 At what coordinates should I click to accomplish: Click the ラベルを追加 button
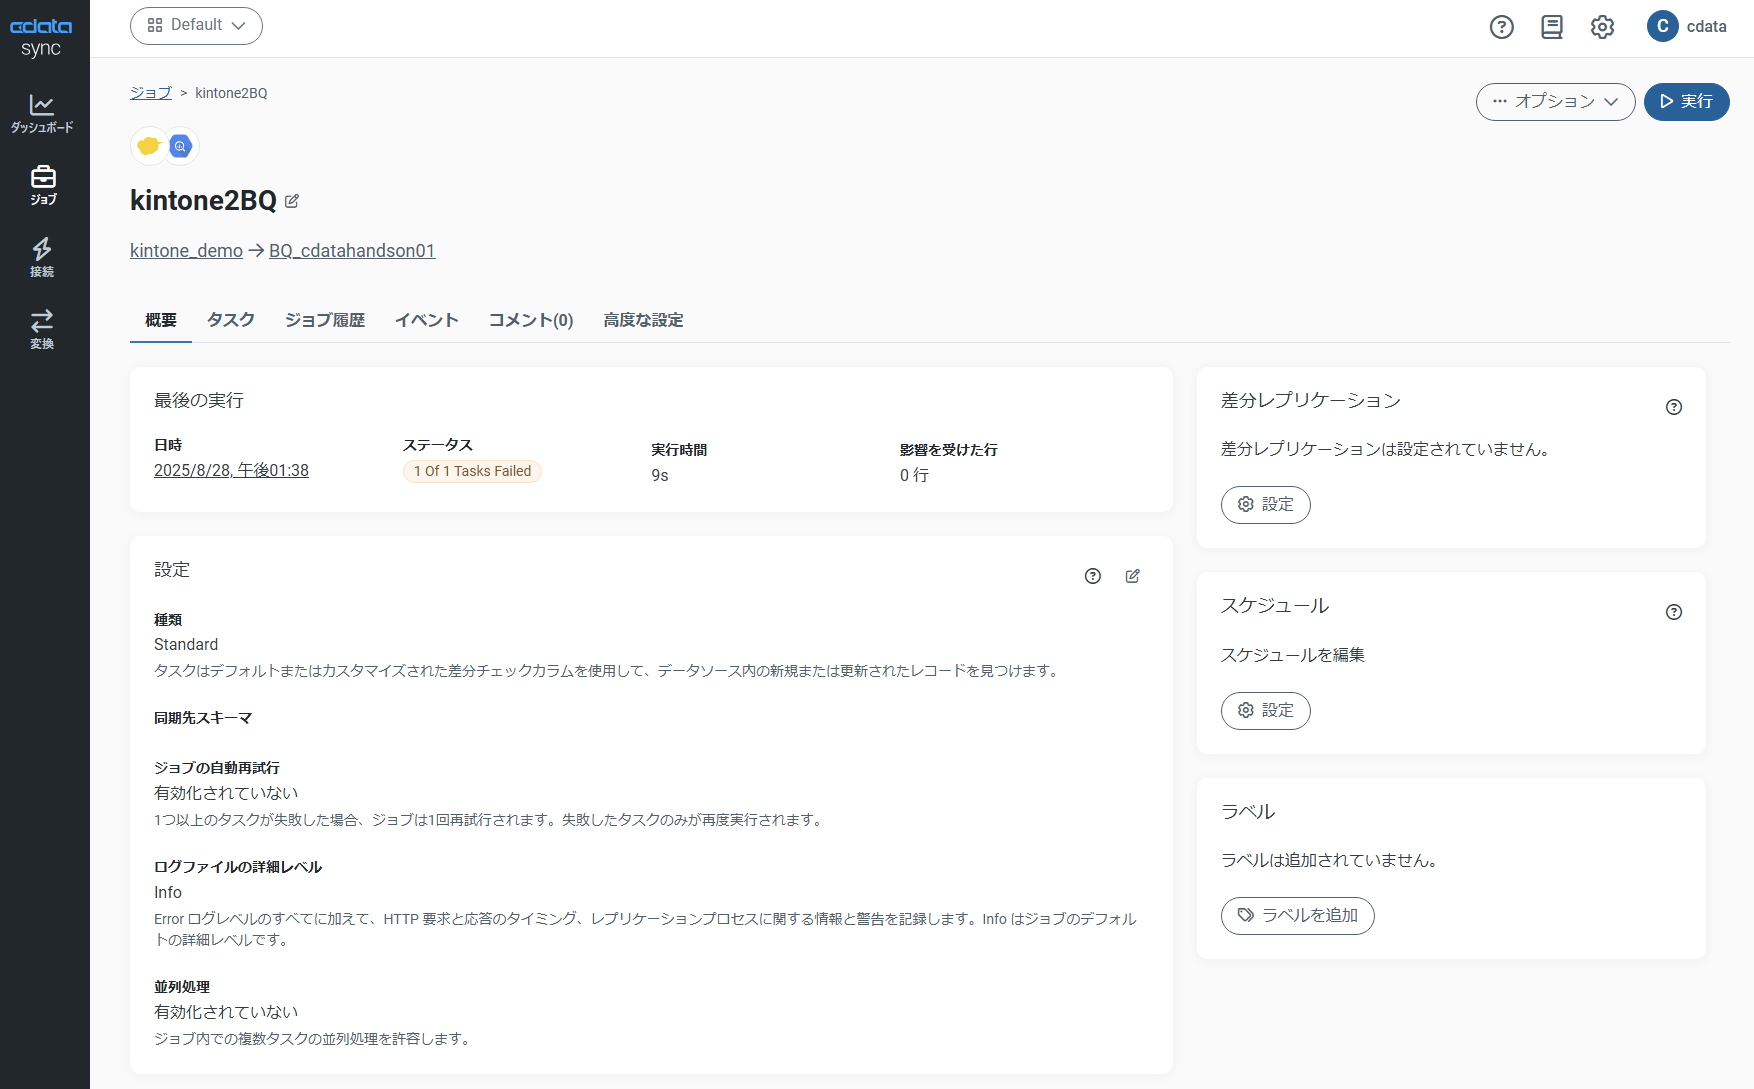pos(1297,916)
